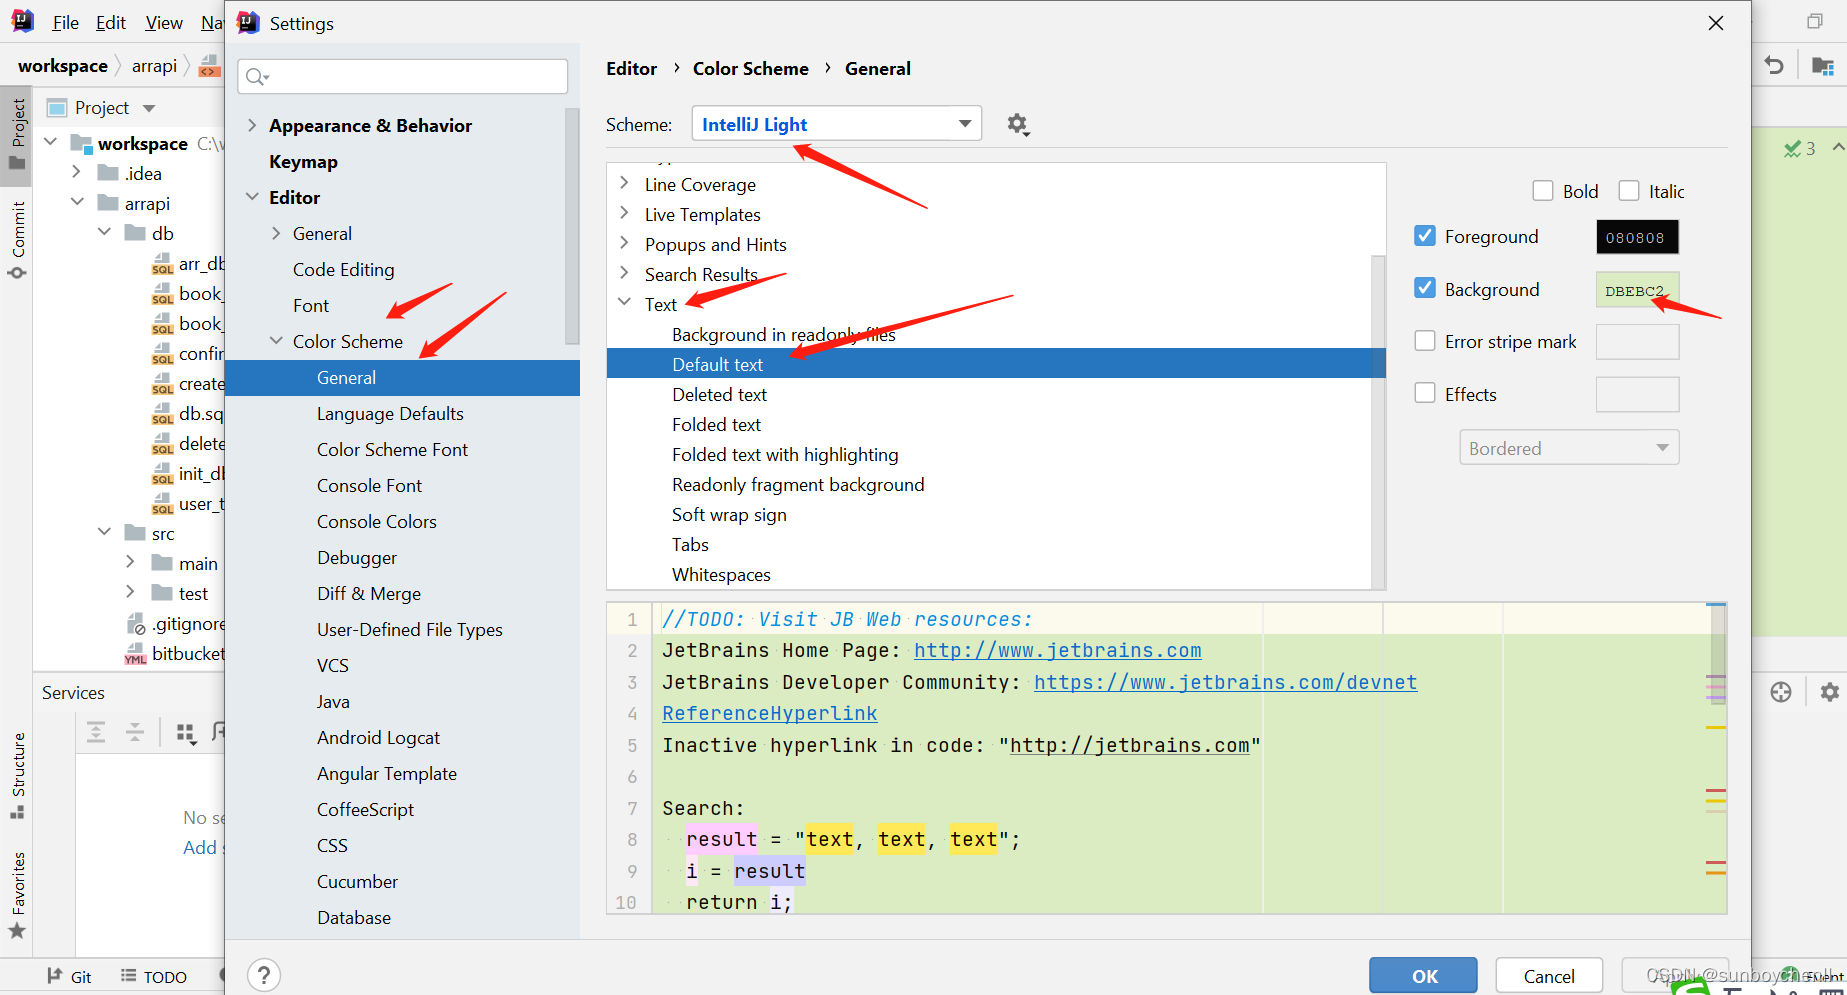Toggle the Italic checkbox
Image resolution: width=1847 pixels, height=995 pixels.
coord(1629,191)
